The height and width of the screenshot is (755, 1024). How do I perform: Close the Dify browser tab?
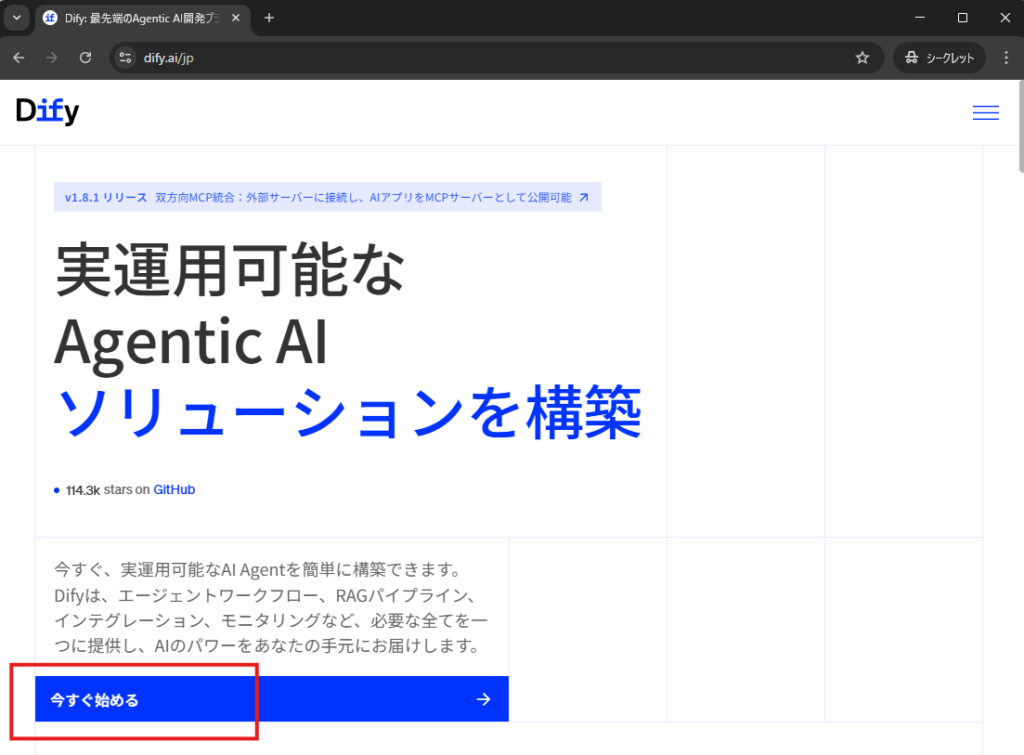coord(236,18)
